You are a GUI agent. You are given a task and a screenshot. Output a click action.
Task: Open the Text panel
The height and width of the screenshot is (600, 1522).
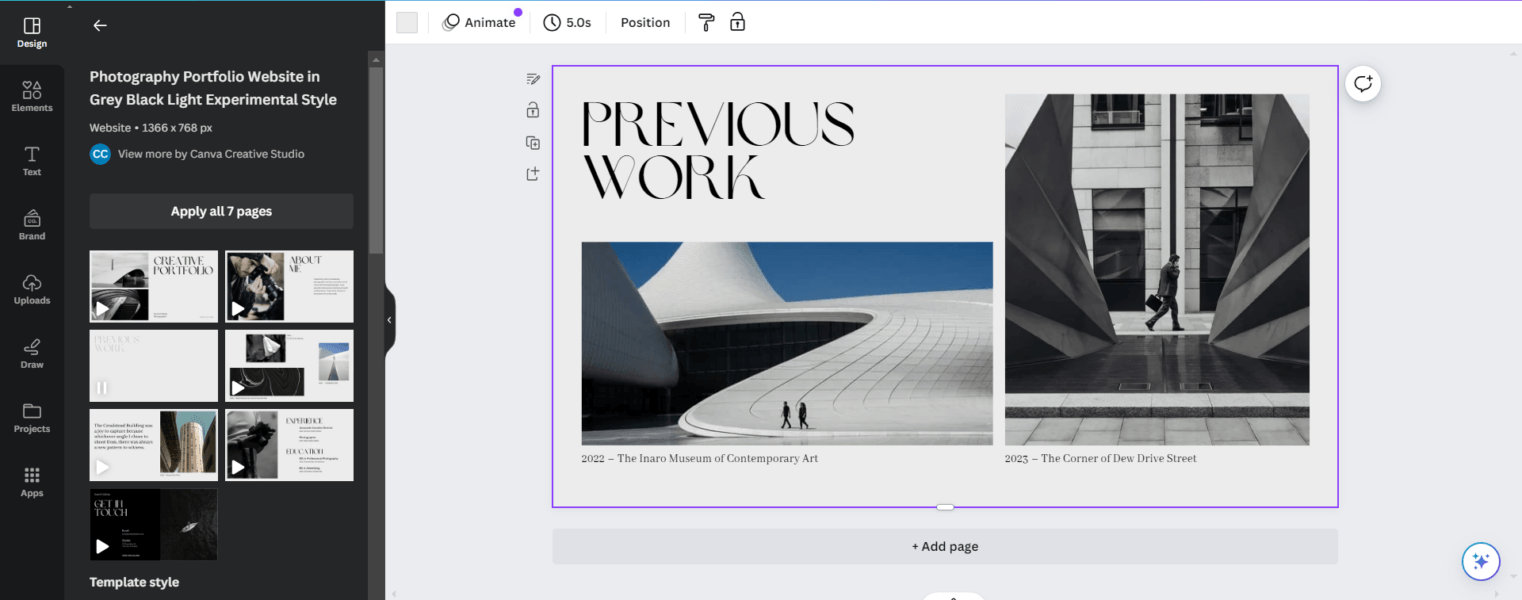tap(31, 160)
